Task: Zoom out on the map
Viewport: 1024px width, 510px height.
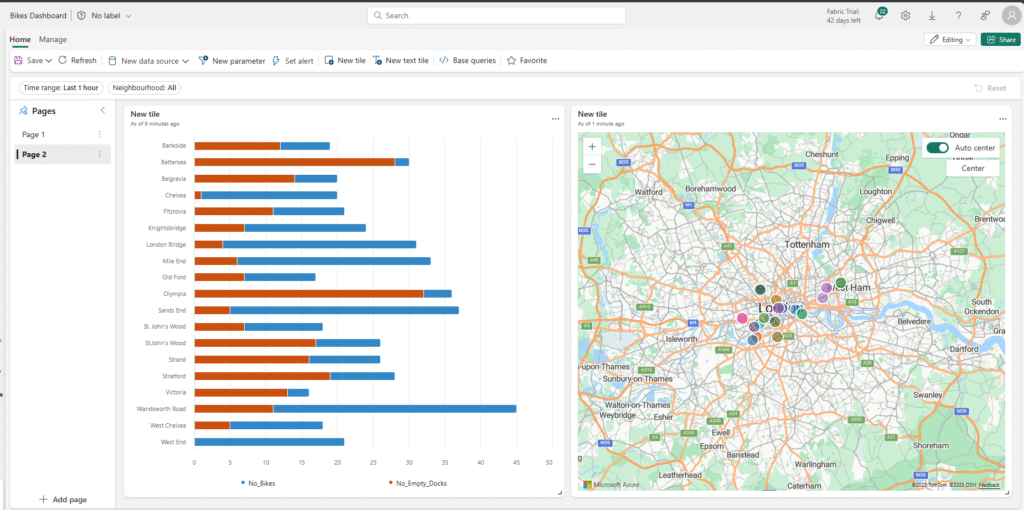Action: coord(592,164)
